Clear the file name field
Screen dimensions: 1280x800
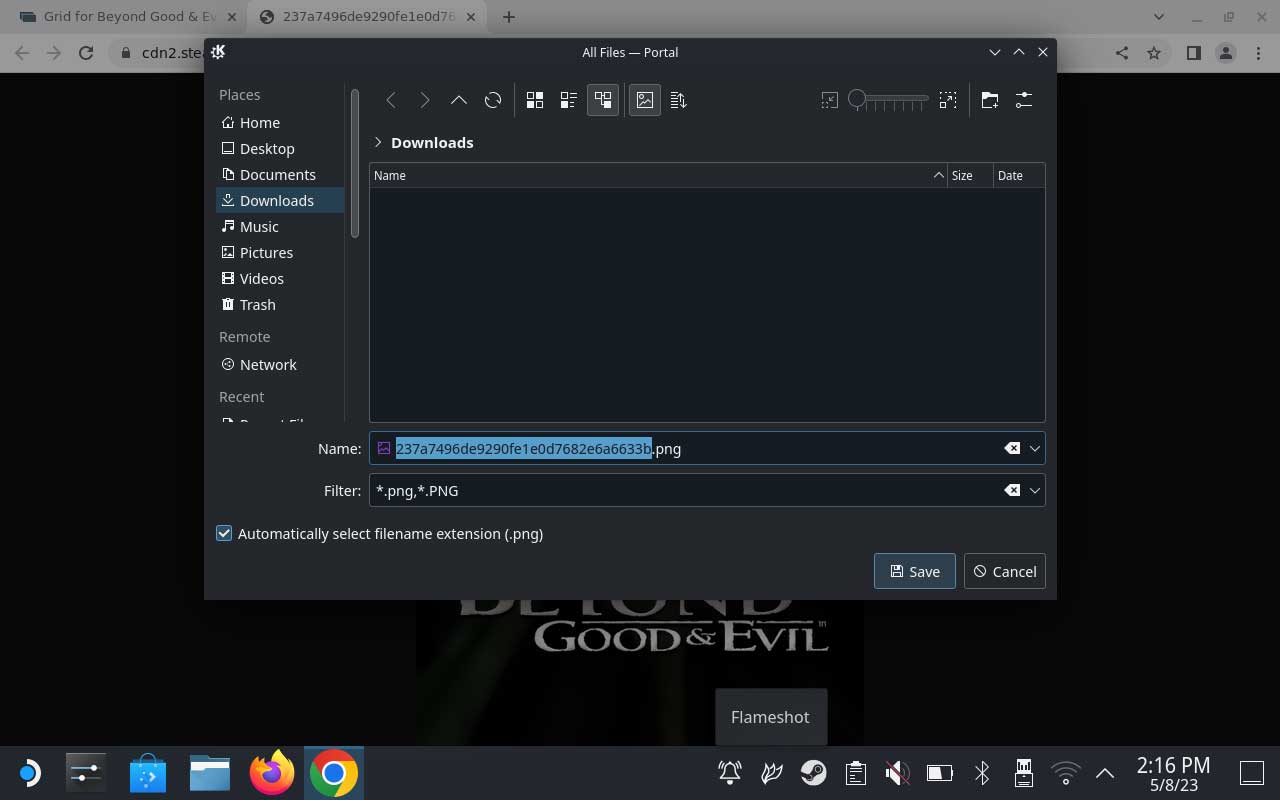click(1012, 448)
